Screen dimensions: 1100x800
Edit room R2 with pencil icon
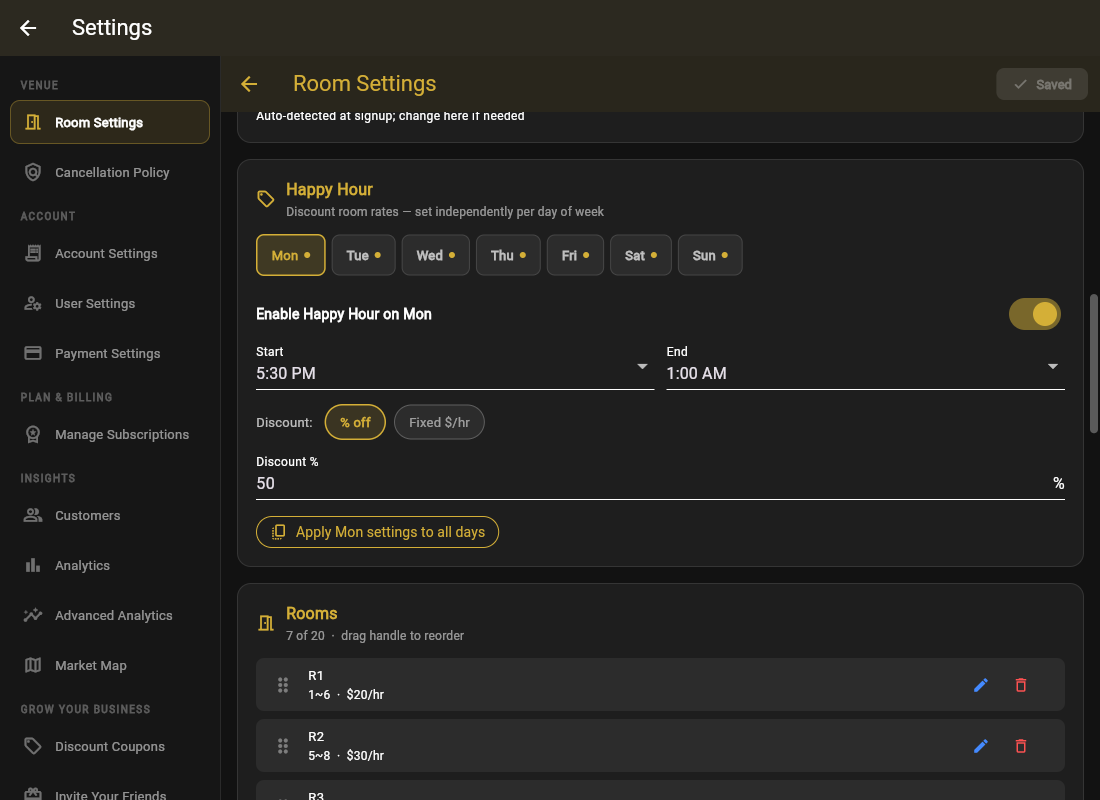tap(981, 745)
